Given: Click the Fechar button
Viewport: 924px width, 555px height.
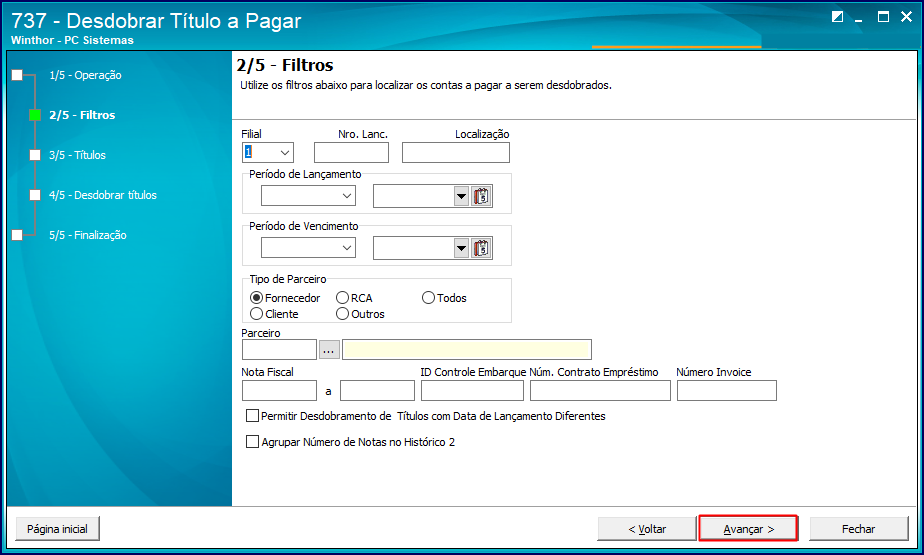Looking at the screenshot, I should [x=859, y=529].
